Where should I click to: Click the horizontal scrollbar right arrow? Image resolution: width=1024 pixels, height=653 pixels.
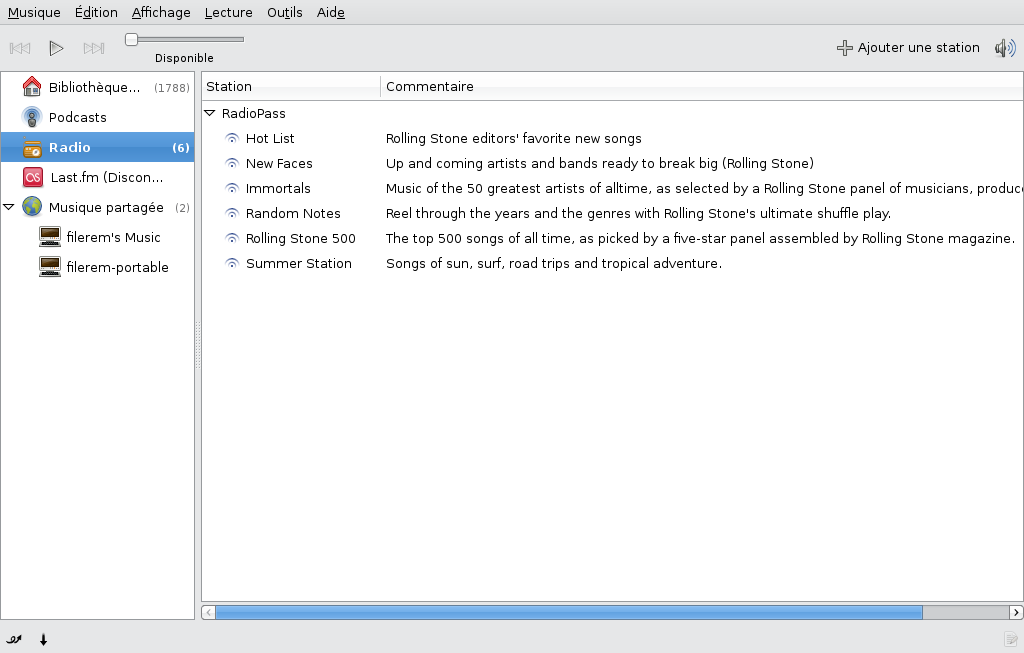[1016, 612]
